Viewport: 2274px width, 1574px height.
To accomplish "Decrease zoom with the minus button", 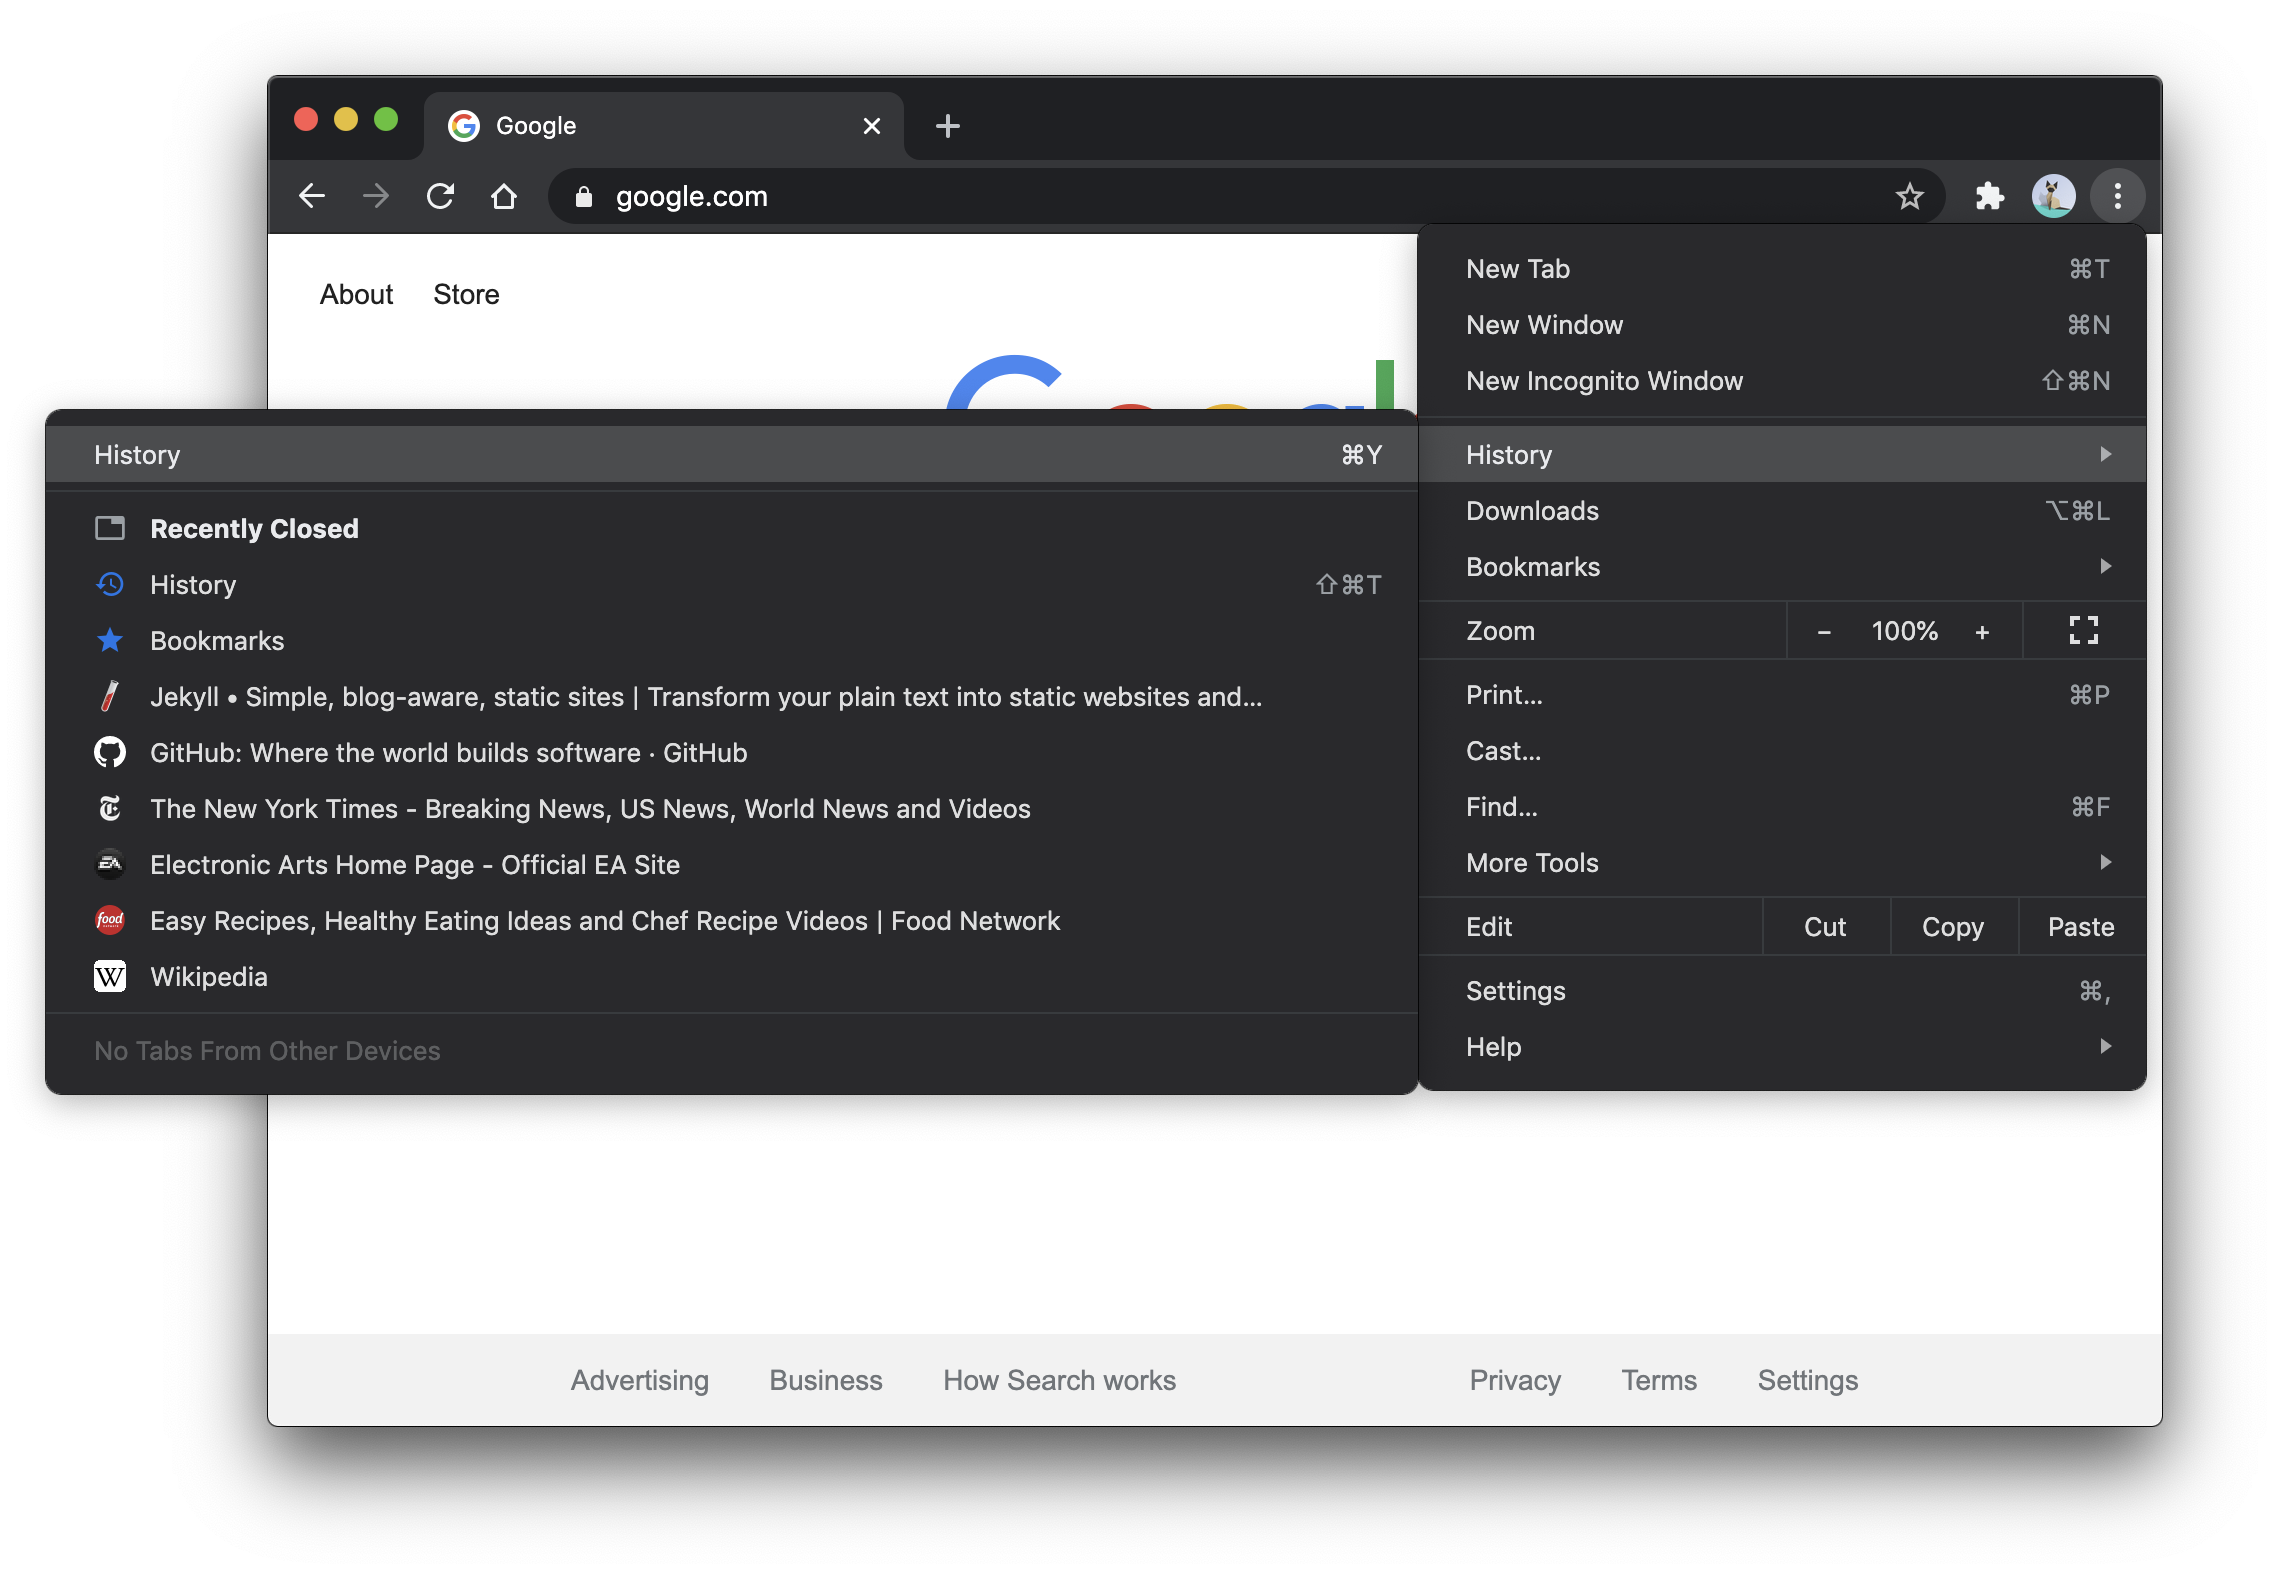I will (1824, 631).
